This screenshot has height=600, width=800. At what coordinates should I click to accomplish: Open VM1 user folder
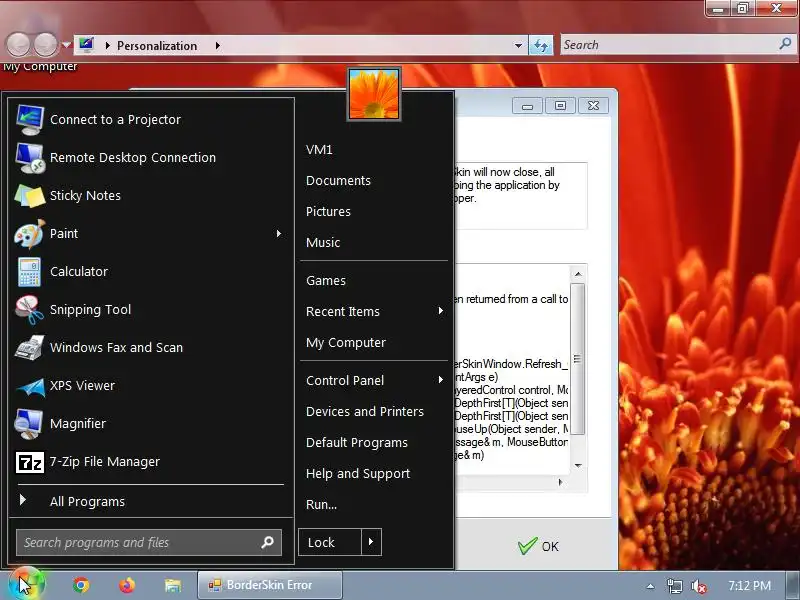click(x=319, y=149)
